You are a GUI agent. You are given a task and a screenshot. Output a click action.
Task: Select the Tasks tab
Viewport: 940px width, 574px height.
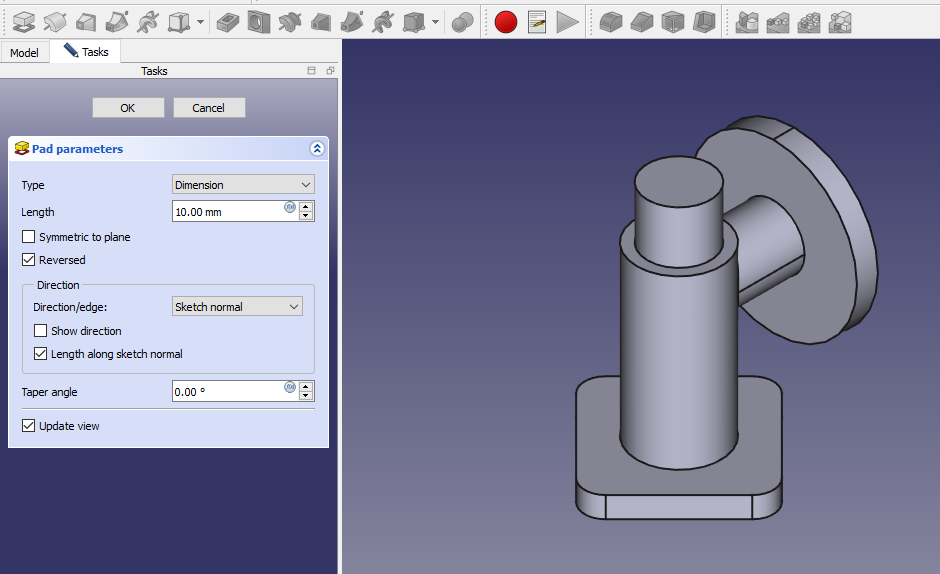tap(86, 52)
